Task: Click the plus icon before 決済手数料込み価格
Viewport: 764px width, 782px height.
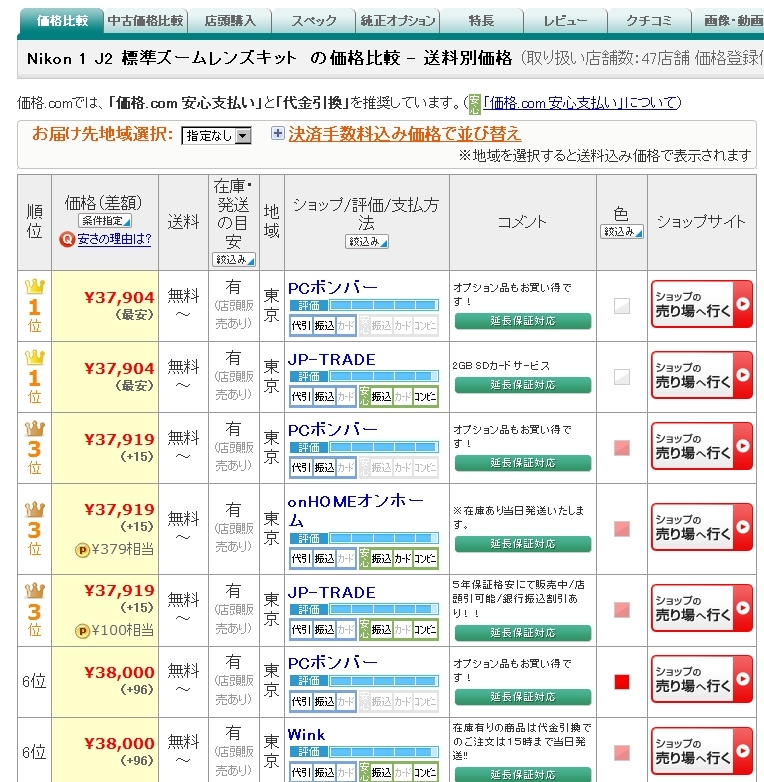Action: point(278,133)
